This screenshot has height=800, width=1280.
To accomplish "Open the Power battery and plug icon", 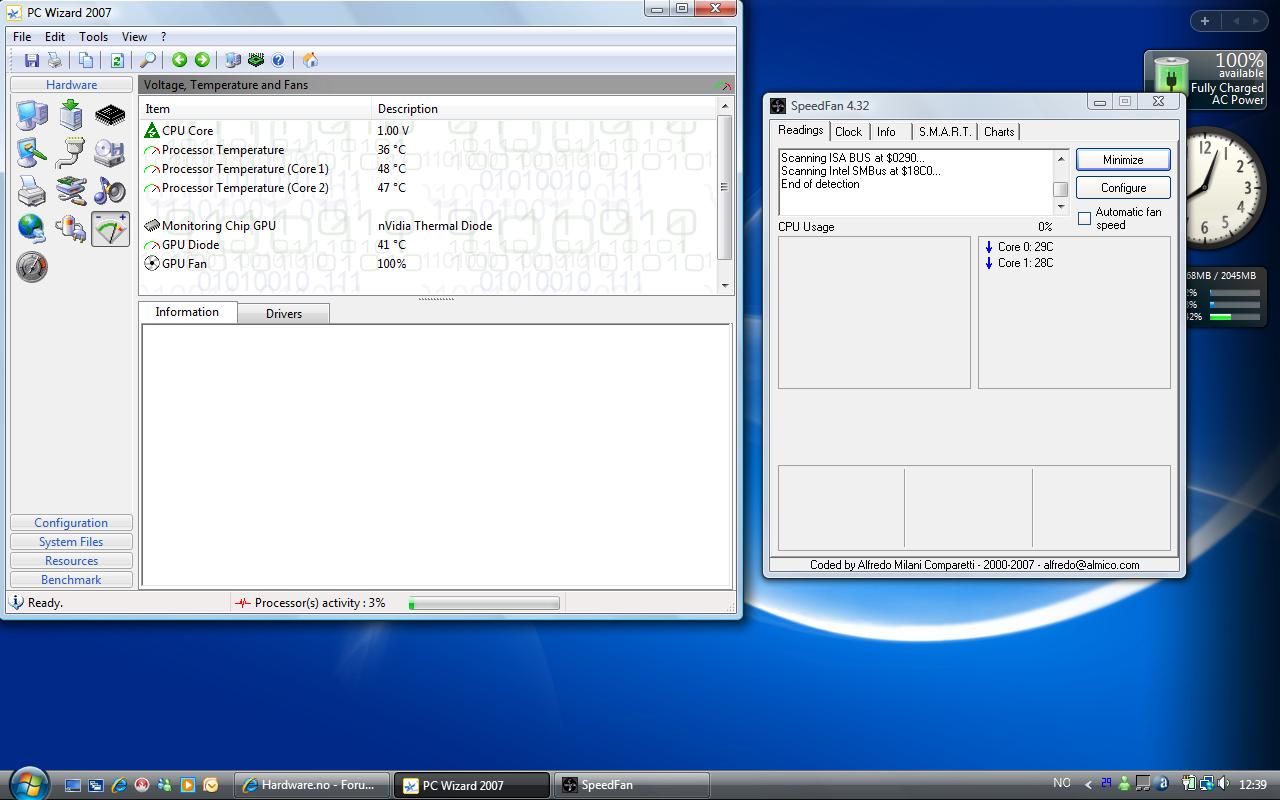I will (71, 229).
